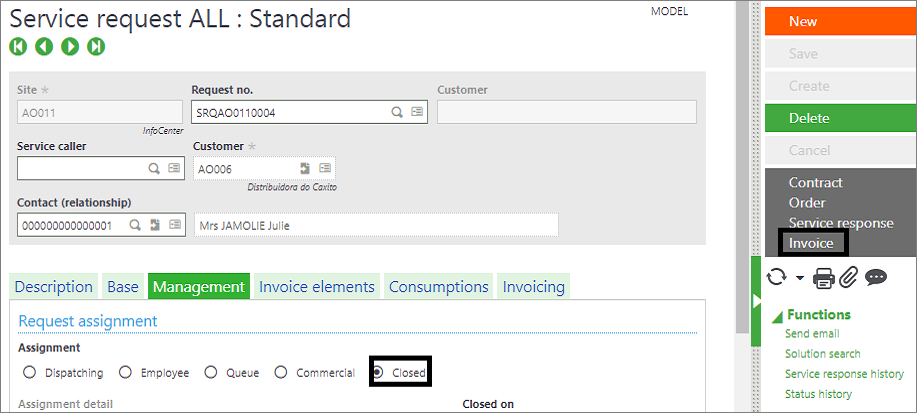This screenshot has width=917, height=413.
Task: Click the green Delete button
Action: (840, 118)
